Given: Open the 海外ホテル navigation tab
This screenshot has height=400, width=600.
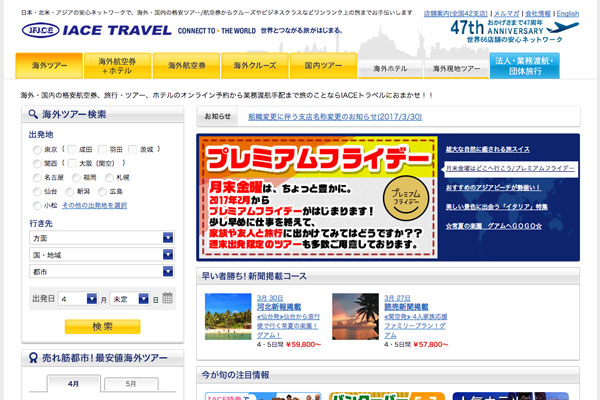Looking at the screenshot, I should point(390,69).
